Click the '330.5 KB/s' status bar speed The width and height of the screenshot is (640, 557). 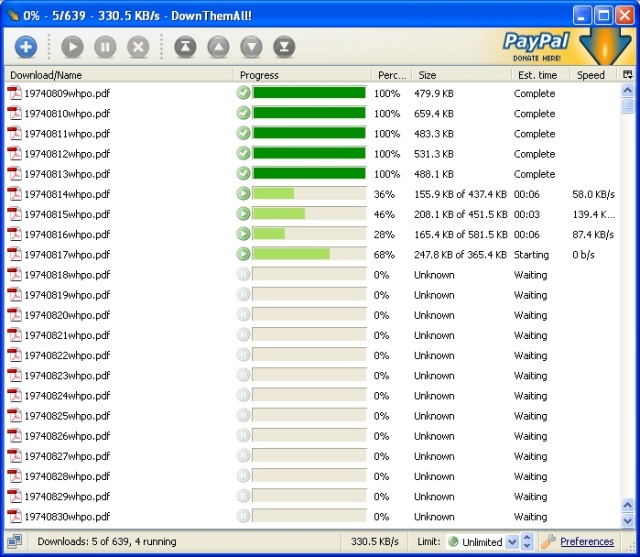[x=375, y=541]
